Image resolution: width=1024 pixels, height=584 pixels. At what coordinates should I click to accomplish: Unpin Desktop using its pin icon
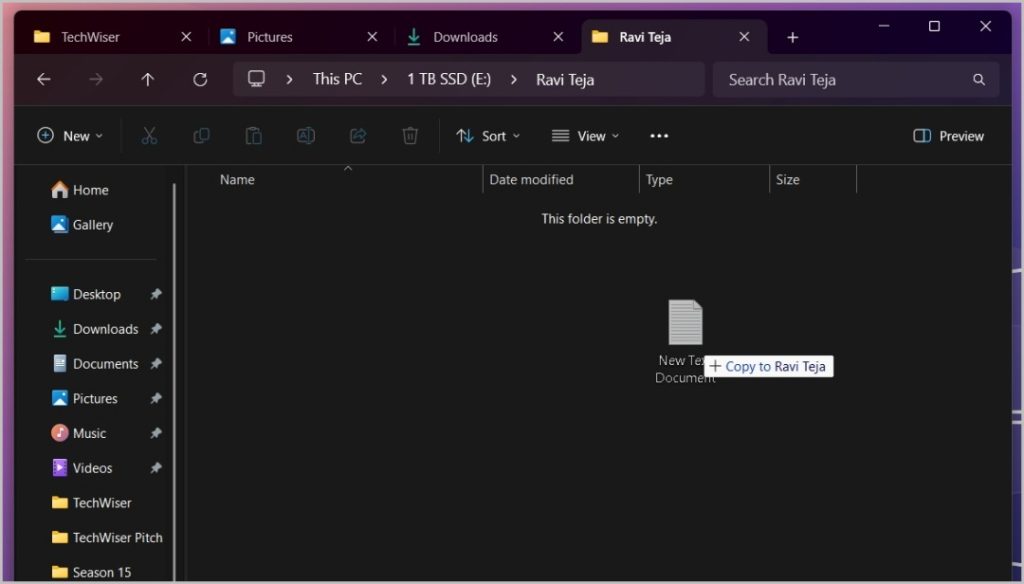pos(155,295)
